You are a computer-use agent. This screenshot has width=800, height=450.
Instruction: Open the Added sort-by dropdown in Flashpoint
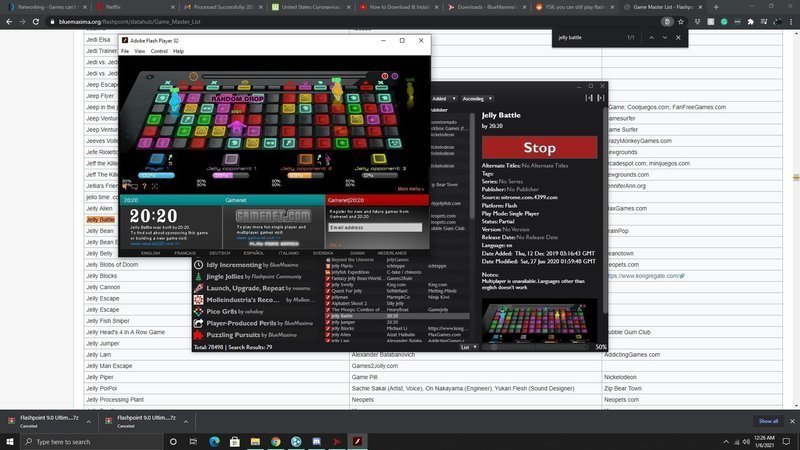[x=444, y=98]
